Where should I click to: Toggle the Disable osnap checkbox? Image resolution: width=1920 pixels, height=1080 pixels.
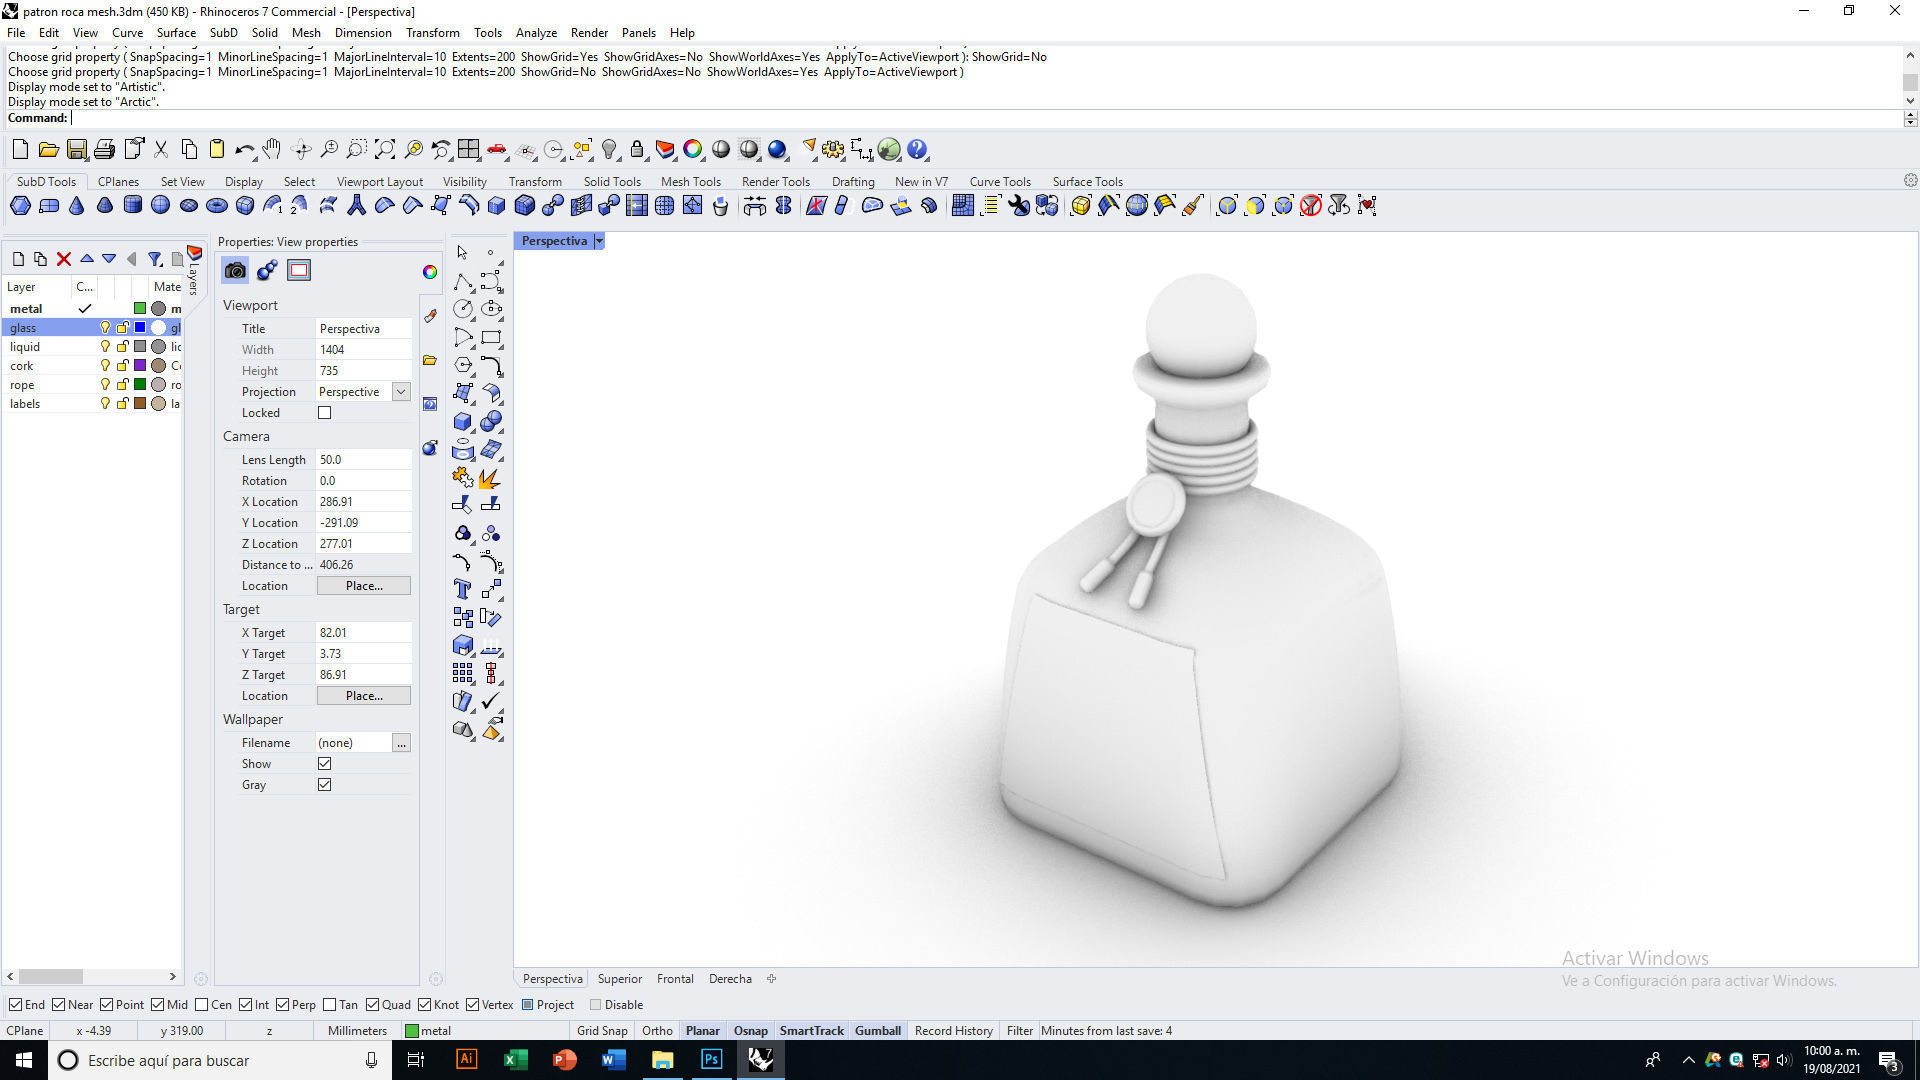[x=596, y=1005]
